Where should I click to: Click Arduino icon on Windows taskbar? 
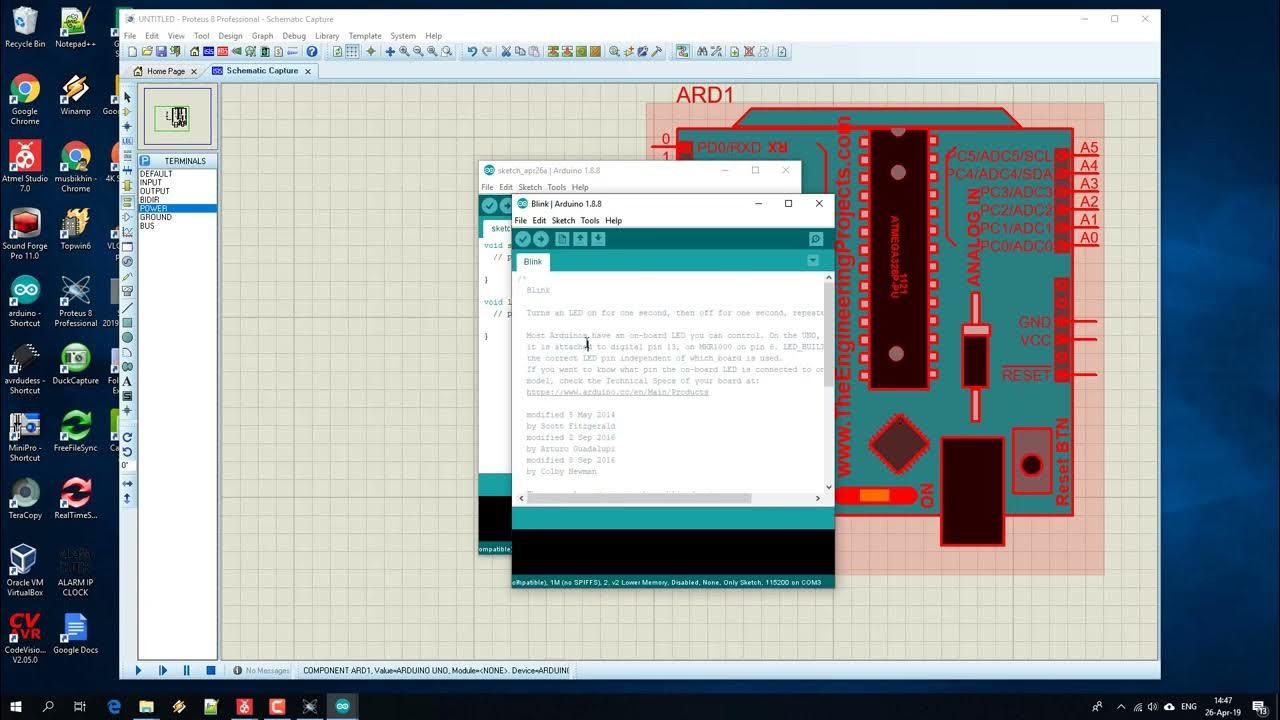pos(342,706)
